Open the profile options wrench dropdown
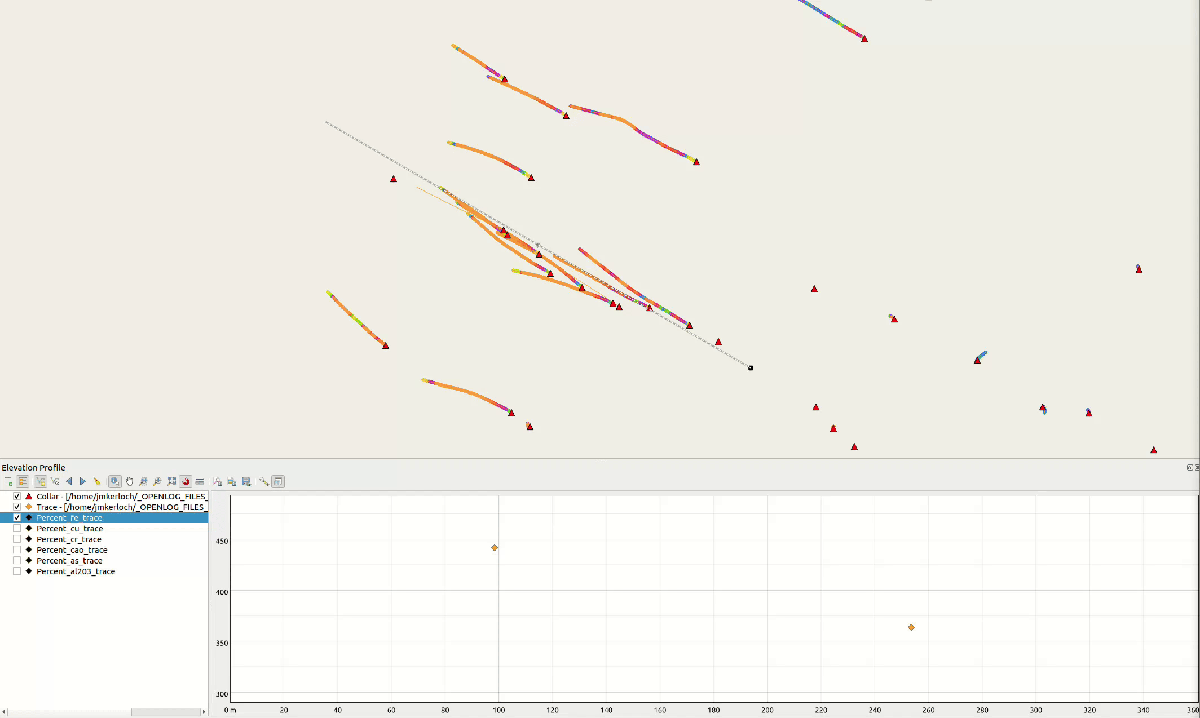The image size is (1200, 718). coord(263,481)
